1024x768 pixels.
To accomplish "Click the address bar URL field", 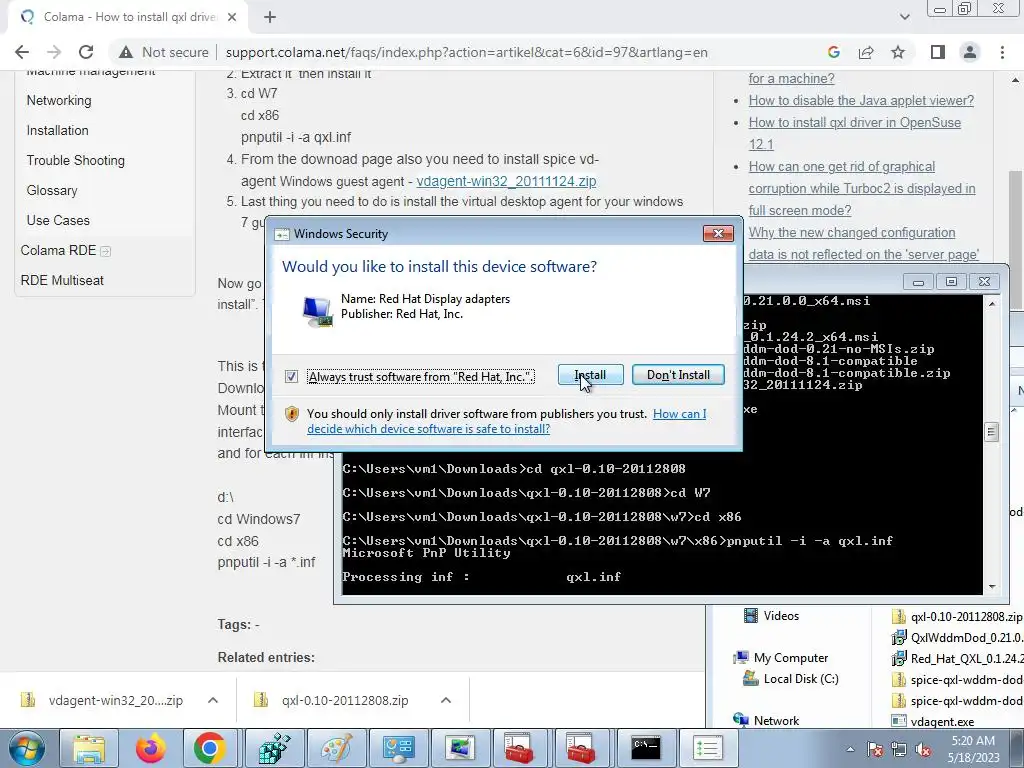I will click(466, 52).
